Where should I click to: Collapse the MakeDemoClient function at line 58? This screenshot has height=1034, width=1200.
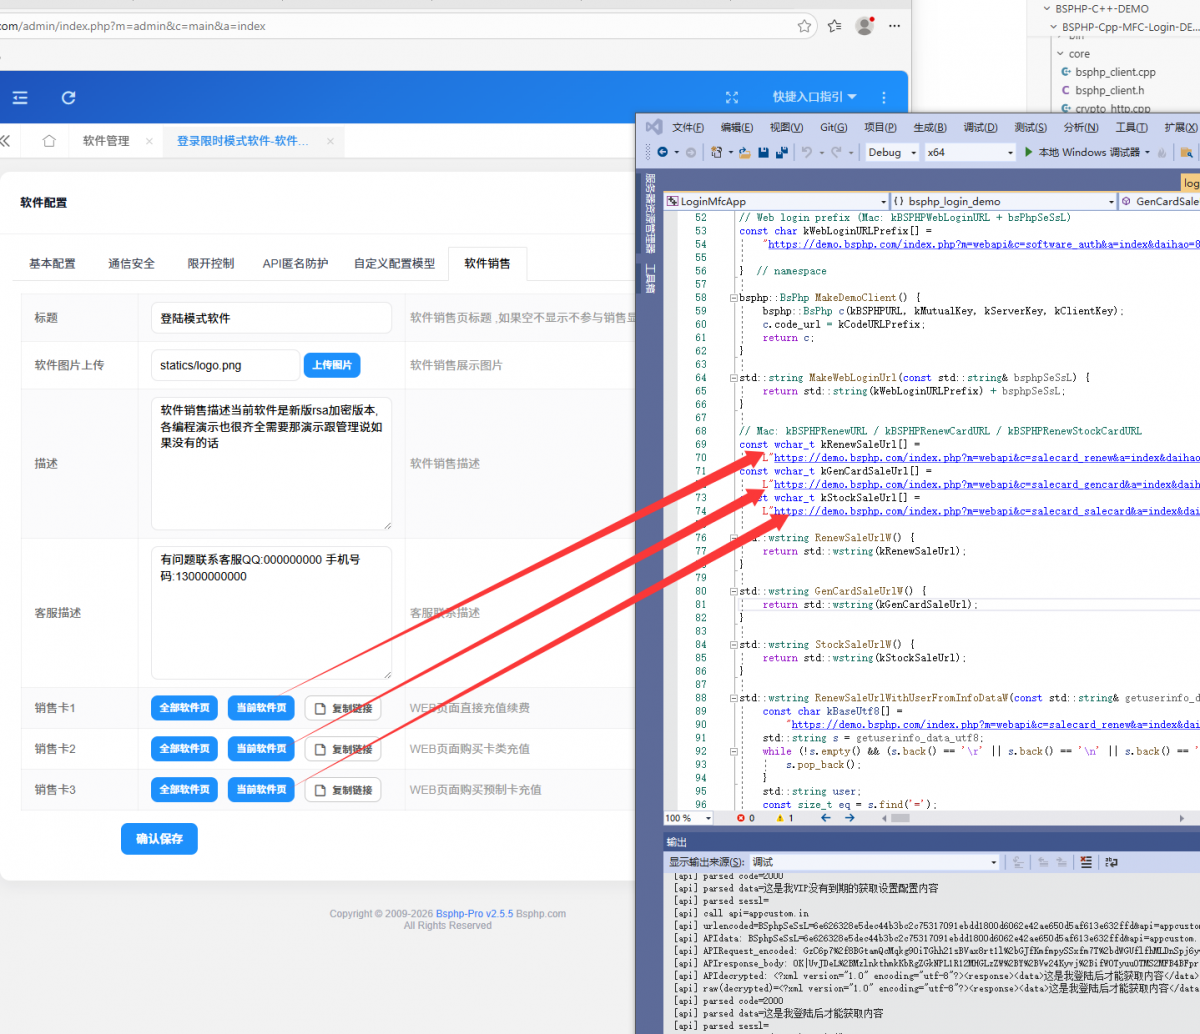735,297
